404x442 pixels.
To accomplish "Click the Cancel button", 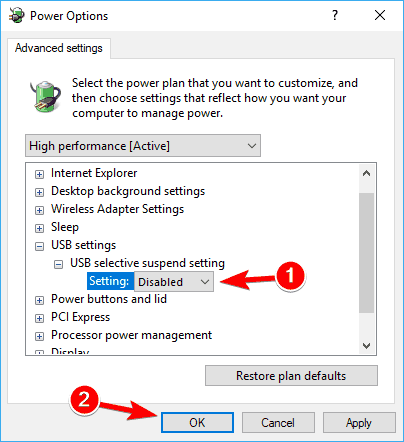I will (x=278, y=423).
